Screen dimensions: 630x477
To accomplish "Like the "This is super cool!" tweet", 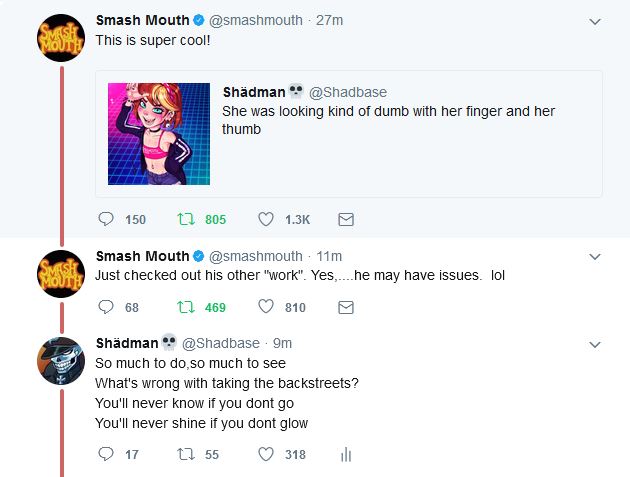I will (x=266, y=219).
